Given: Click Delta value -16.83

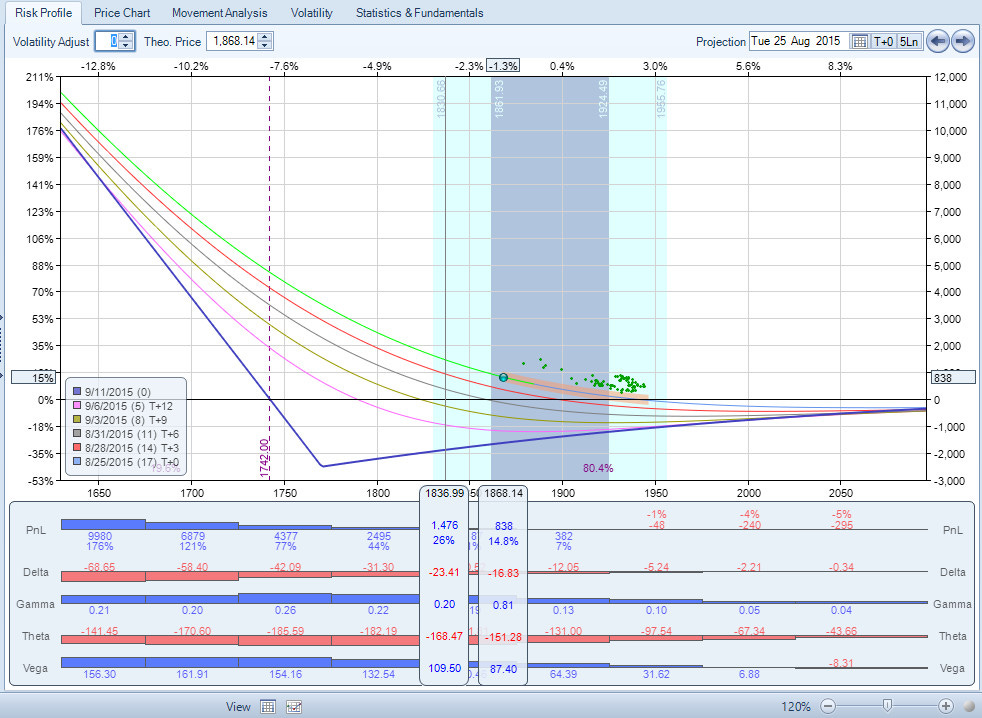Looking at the screenshot, I should (504, 573).
